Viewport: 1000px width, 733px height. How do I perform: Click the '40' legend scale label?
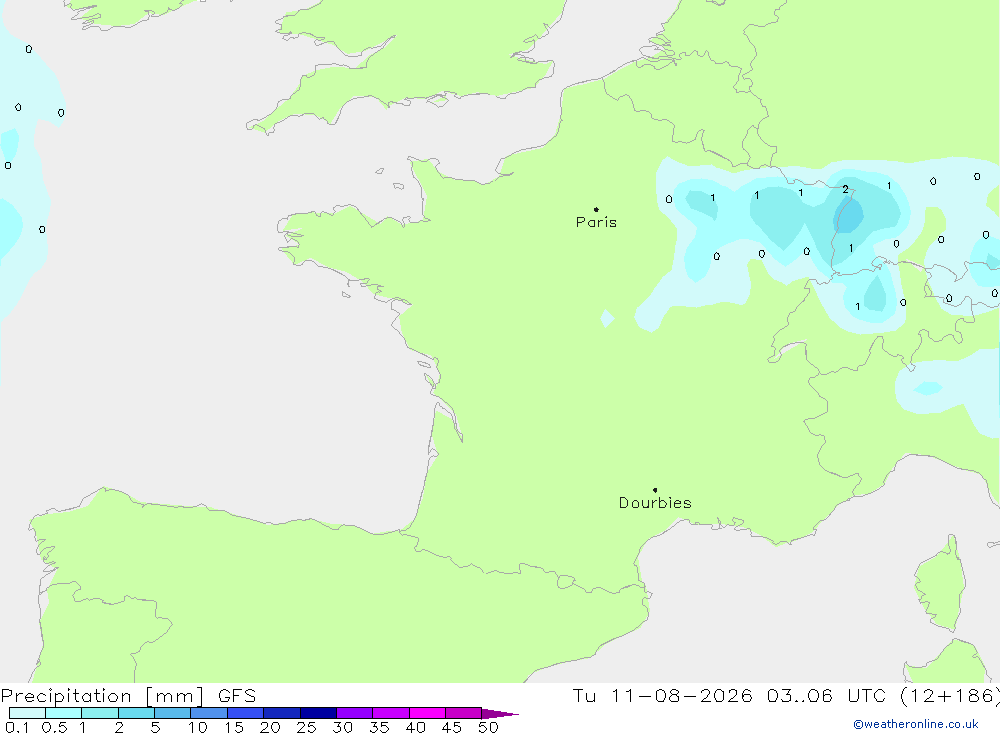[416, 727]
